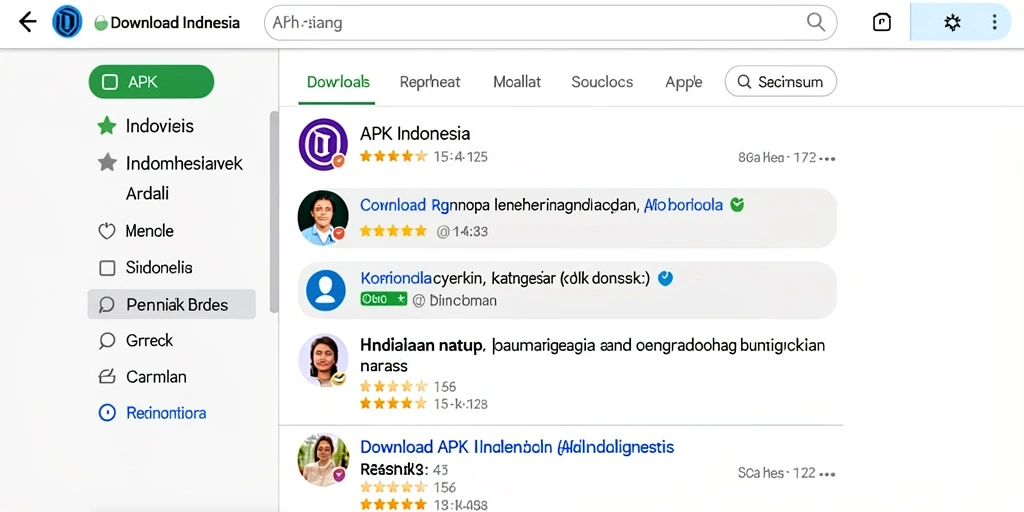Open the Korriondla cyerkin result link
The width and height of the screenshot is (1024, 512).
(505, 279)
